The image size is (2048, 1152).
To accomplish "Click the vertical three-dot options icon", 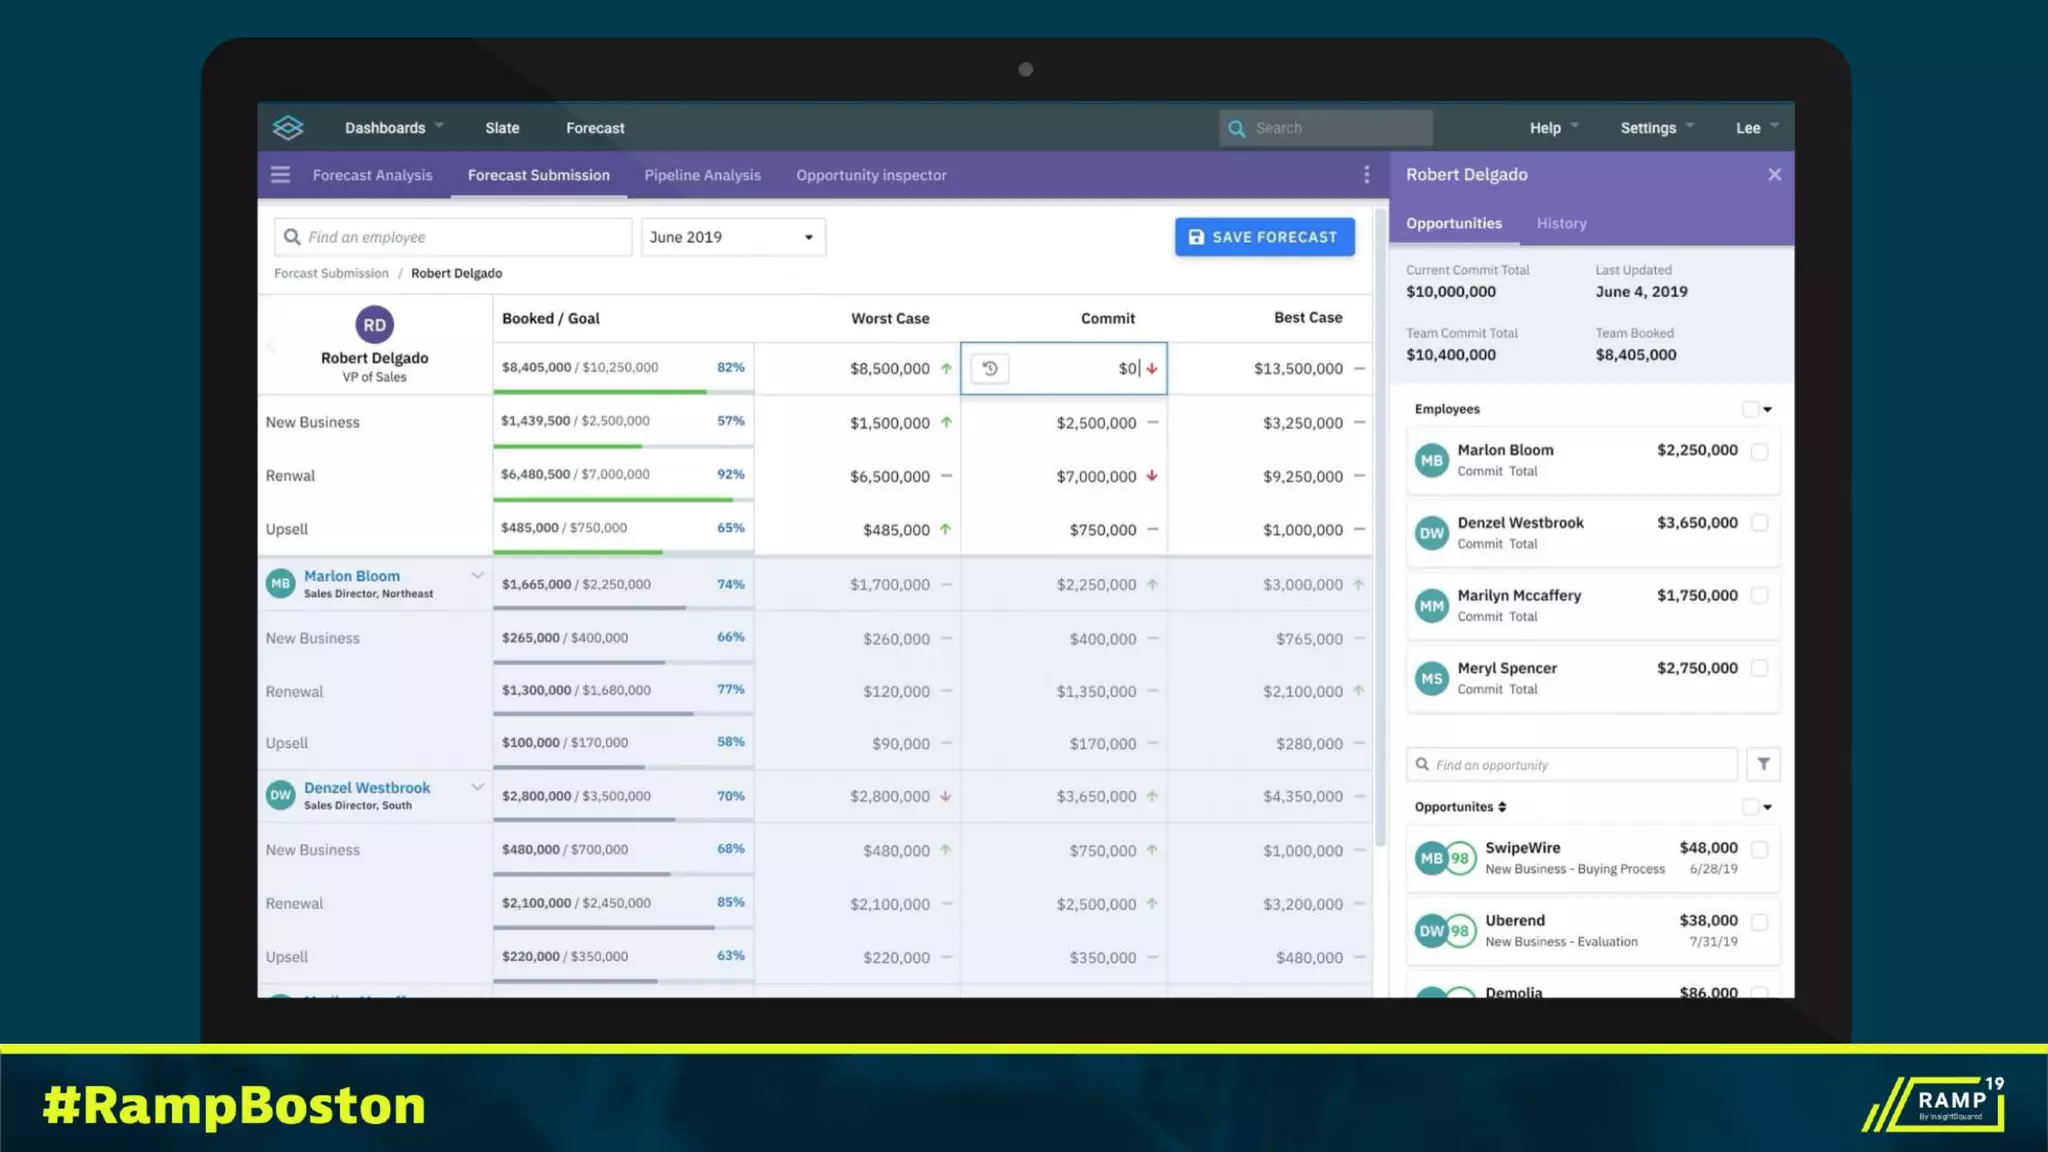I will pos(1366,175).
